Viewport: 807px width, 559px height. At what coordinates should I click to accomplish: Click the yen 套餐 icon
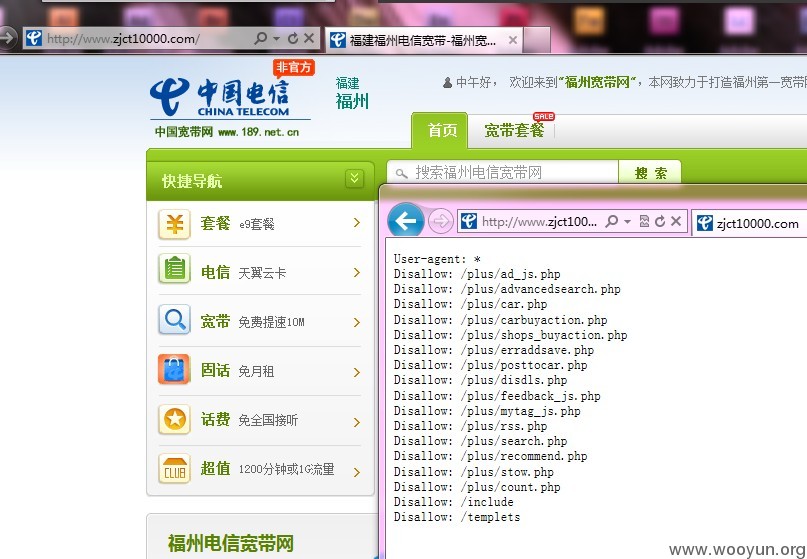(x=174, y=224)
